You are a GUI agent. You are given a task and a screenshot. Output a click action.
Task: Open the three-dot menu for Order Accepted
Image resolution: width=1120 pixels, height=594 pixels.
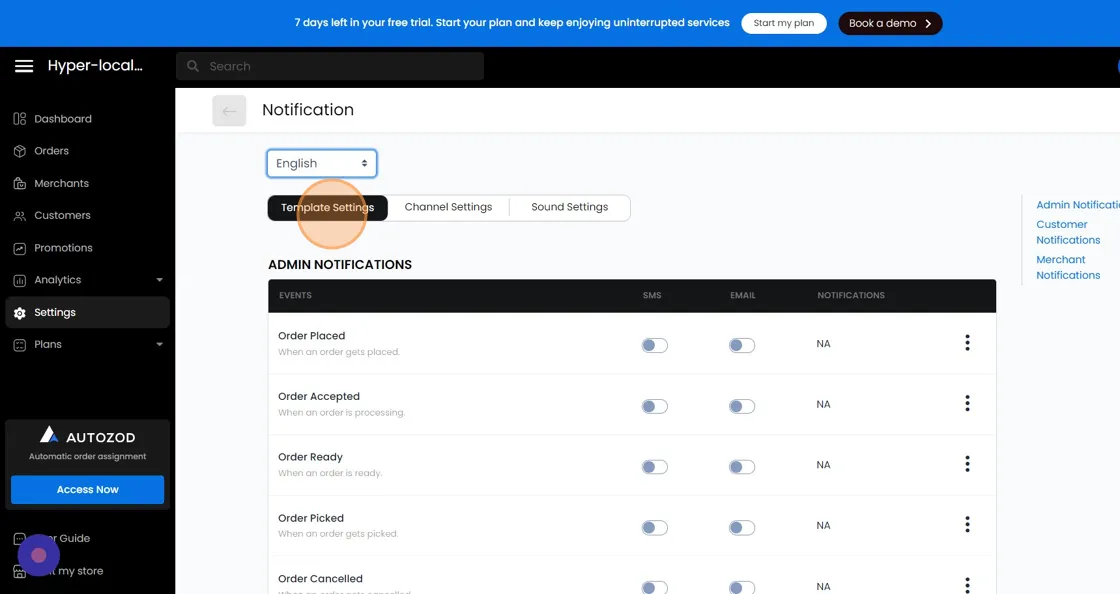click(x=967, y=403)
